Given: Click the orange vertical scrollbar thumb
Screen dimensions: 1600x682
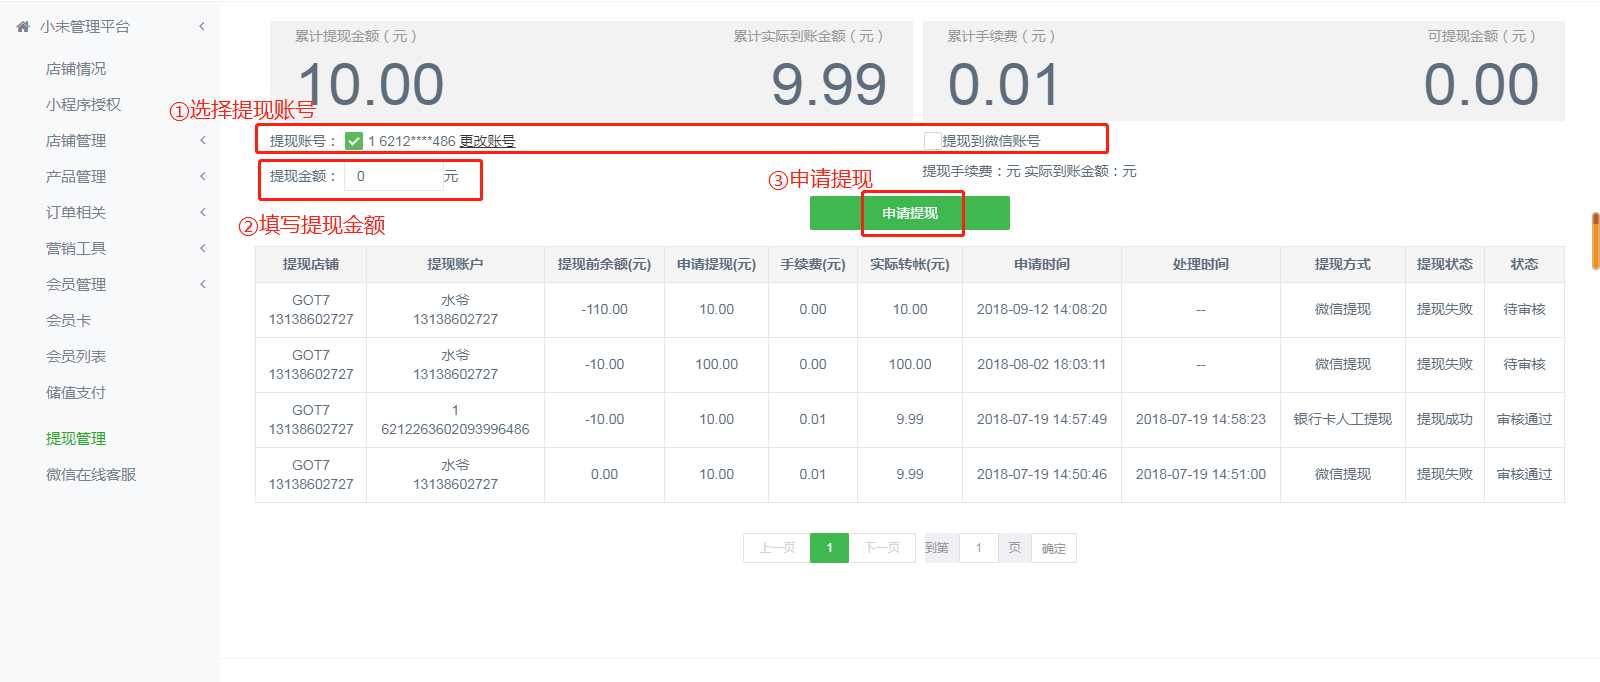Looking at the screenshot, I should coord(1595,241).
